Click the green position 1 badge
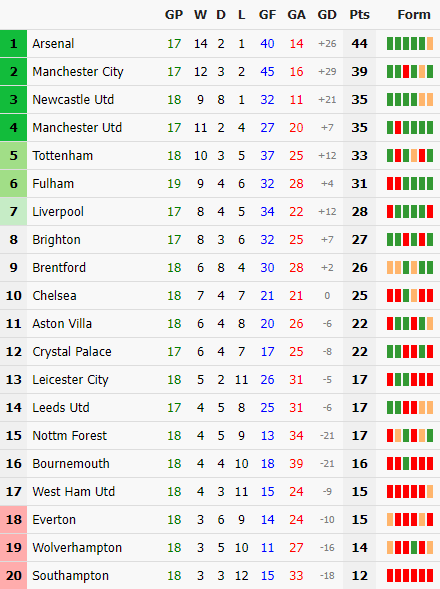The width and height of the screenshot is (440, 589). (x=14, y=44)
